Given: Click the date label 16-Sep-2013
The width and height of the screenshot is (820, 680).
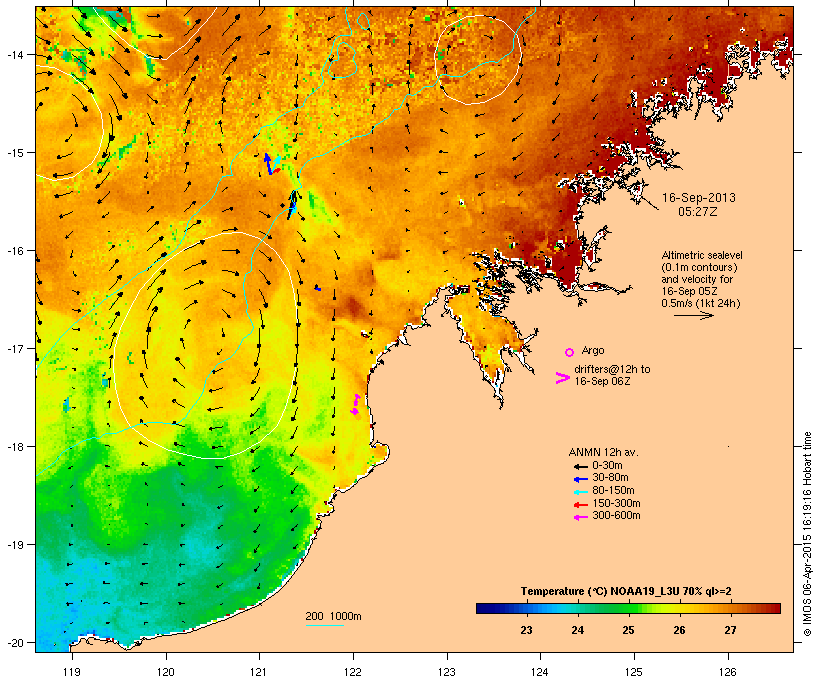Looking at the screenshot, I should coord(698,198).
